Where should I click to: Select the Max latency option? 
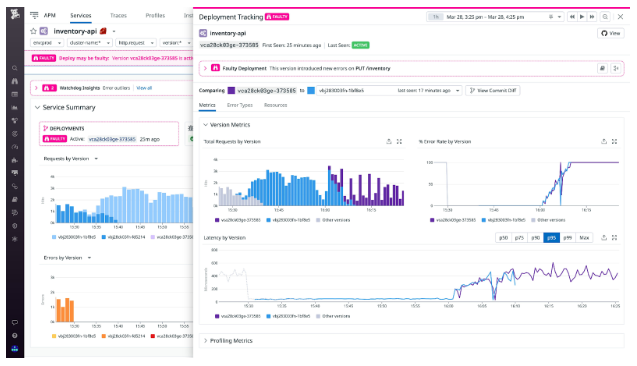point(584,238)
